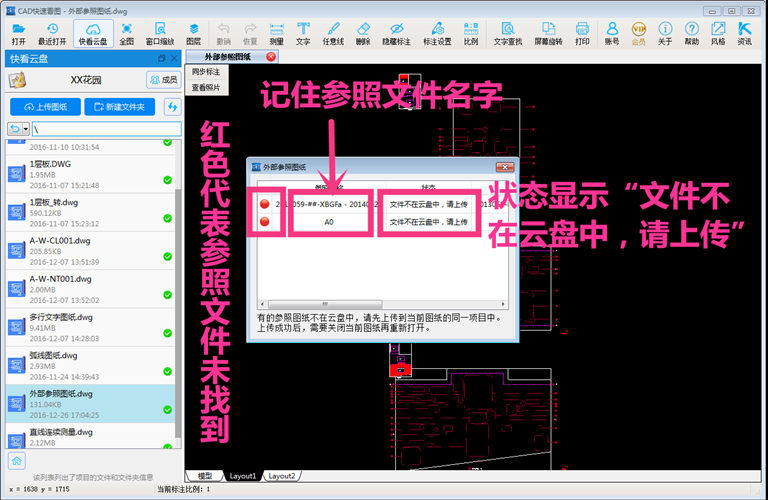Click XX花园 project folder icon

[17, 80]
